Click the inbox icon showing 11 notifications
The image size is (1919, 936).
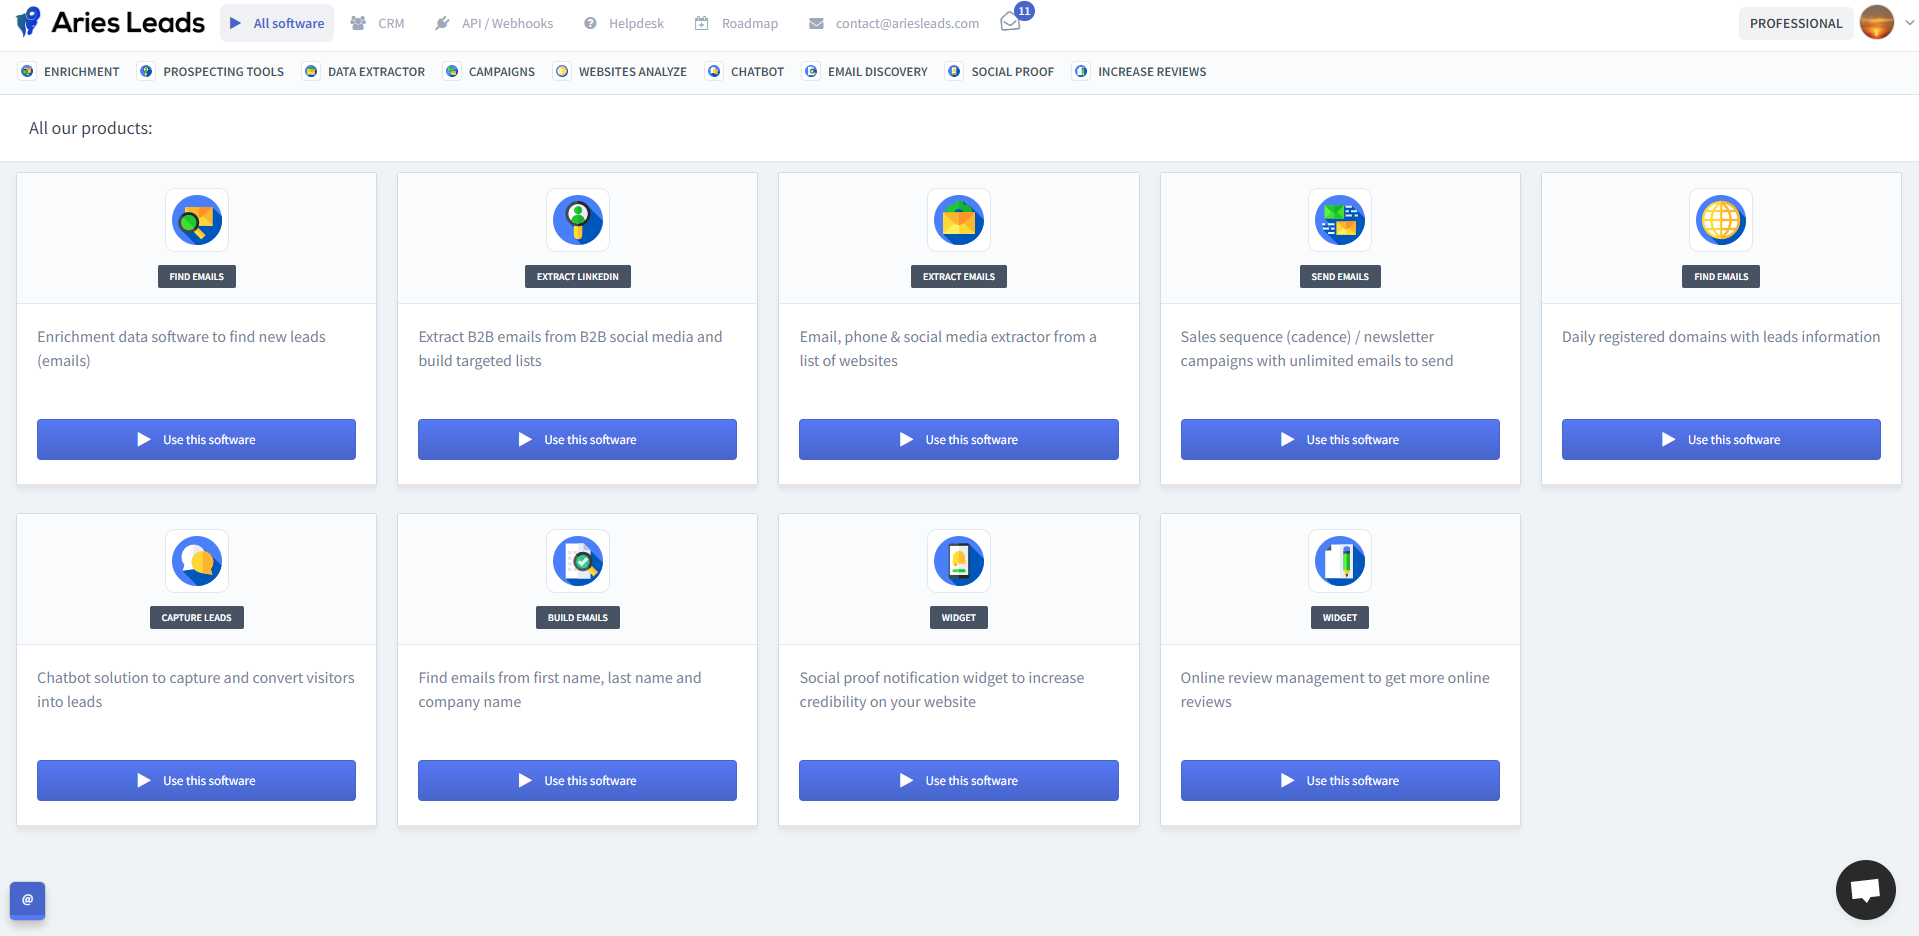[x=1010, y=20]
